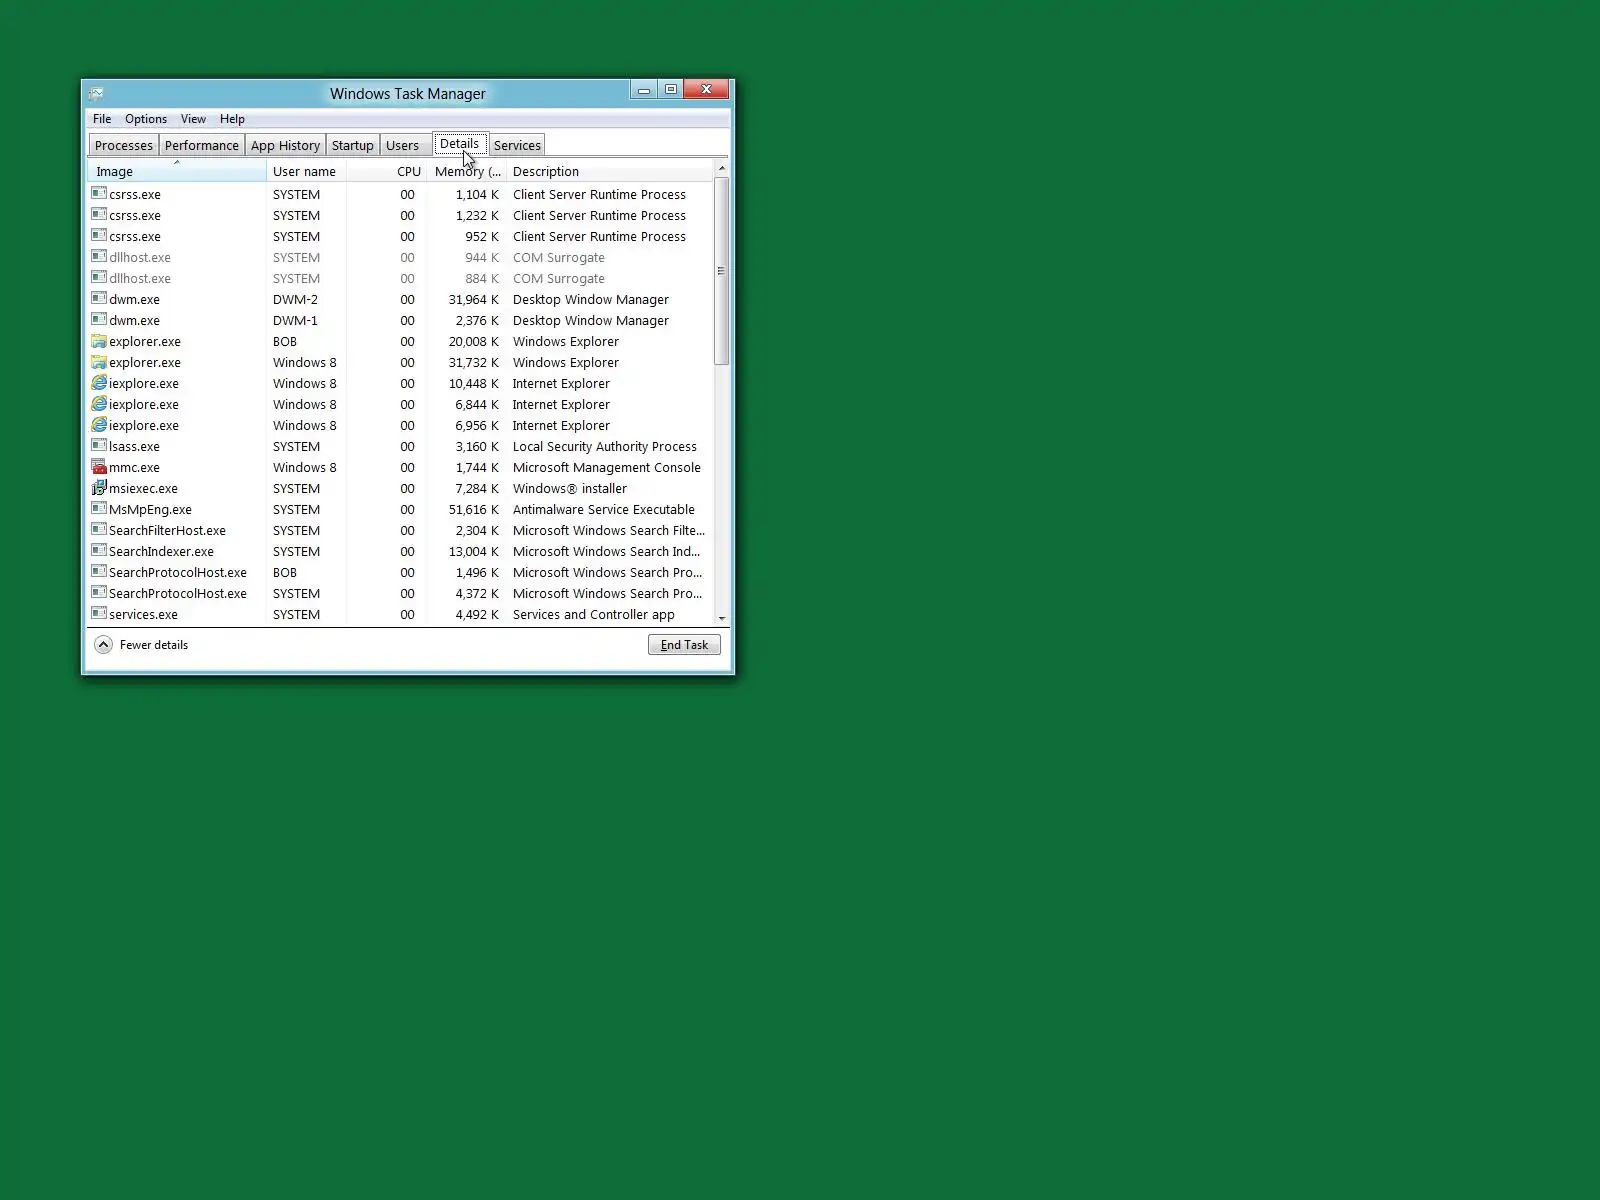Click the Microsoft Management Console description

[x=607, y=467]
